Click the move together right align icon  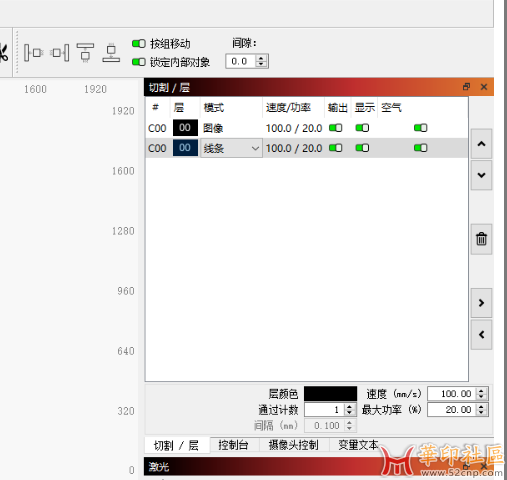(60, 53)
